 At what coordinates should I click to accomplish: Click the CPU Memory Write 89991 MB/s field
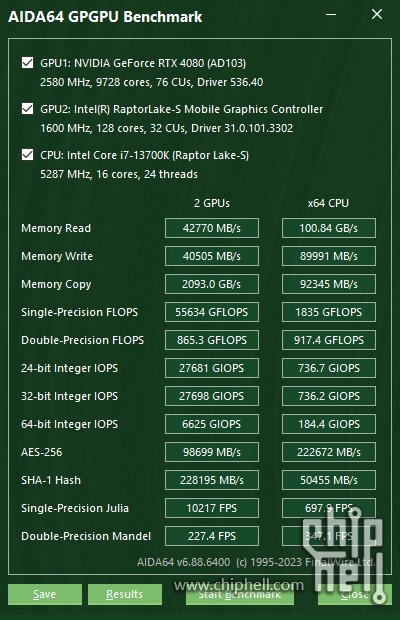[329, 256]
